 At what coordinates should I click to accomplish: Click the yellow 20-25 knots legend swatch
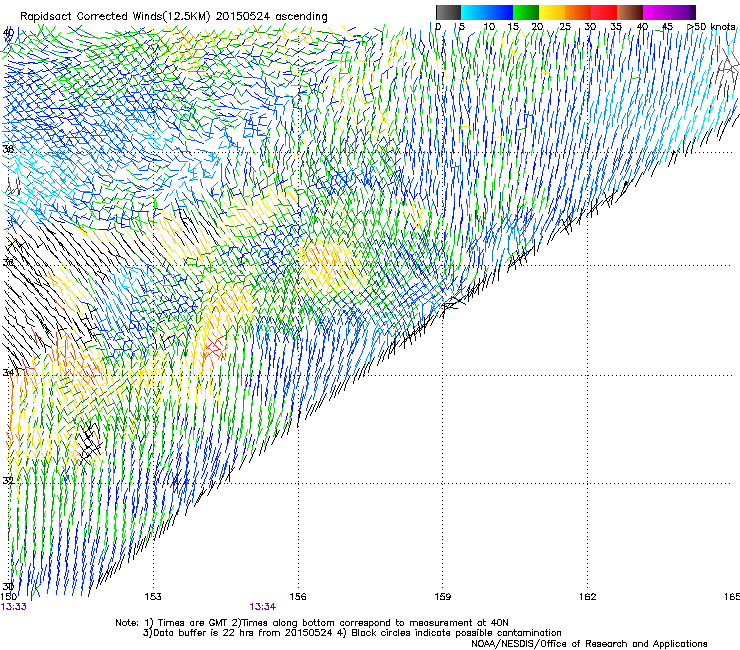pos(552,12)
